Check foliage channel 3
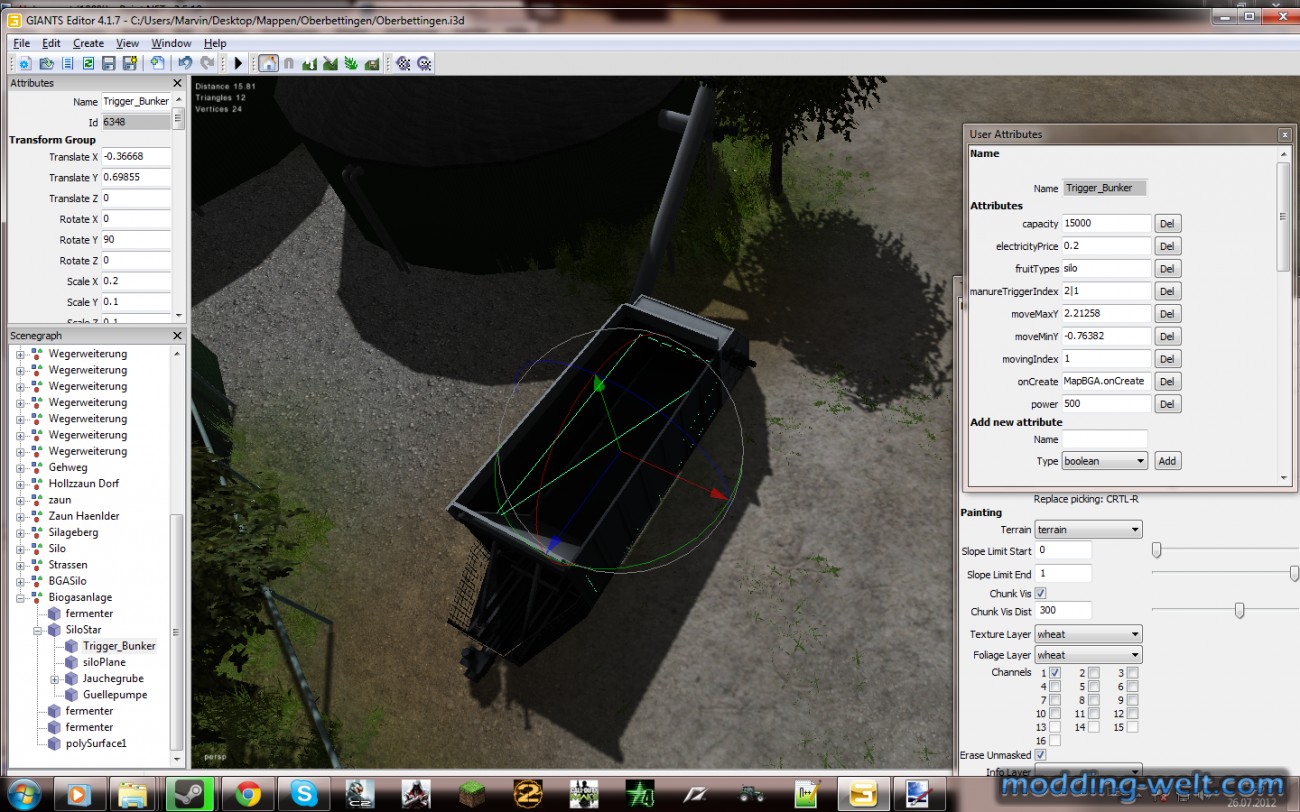The width and height of the screenshot is (1300, 812). pos(1132,673)
